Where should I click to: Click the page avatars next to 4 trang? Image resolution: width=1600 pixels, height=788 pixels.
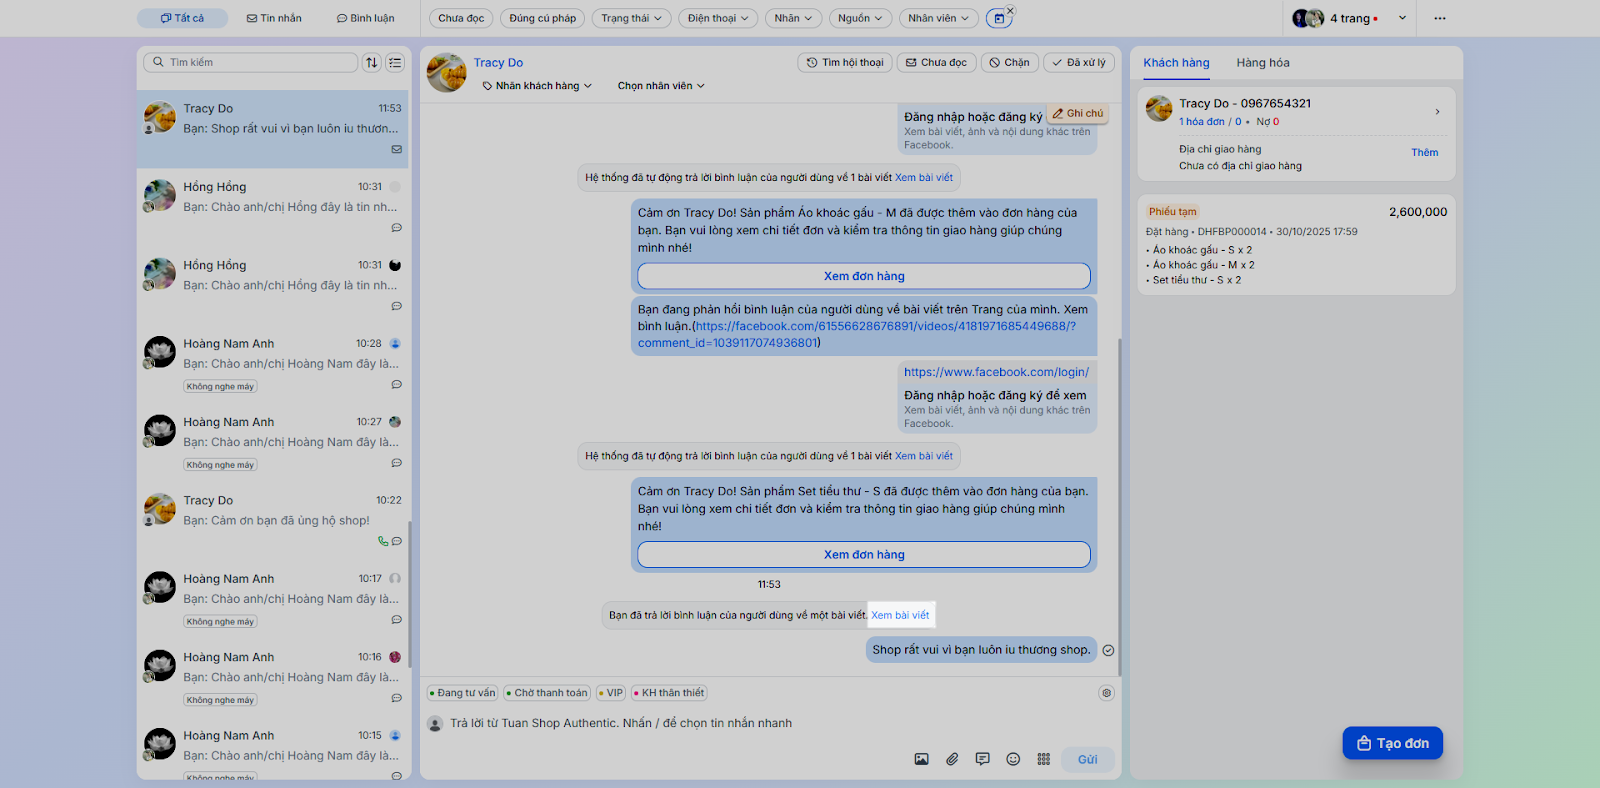click(1308, 18)
